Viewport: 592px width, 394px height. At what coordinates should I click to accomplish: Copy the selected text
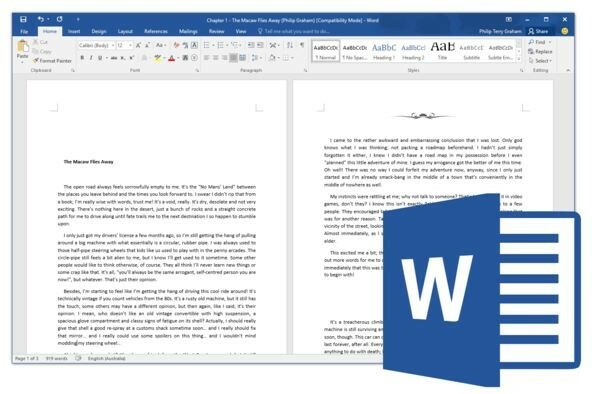click(x=42, y=51)
